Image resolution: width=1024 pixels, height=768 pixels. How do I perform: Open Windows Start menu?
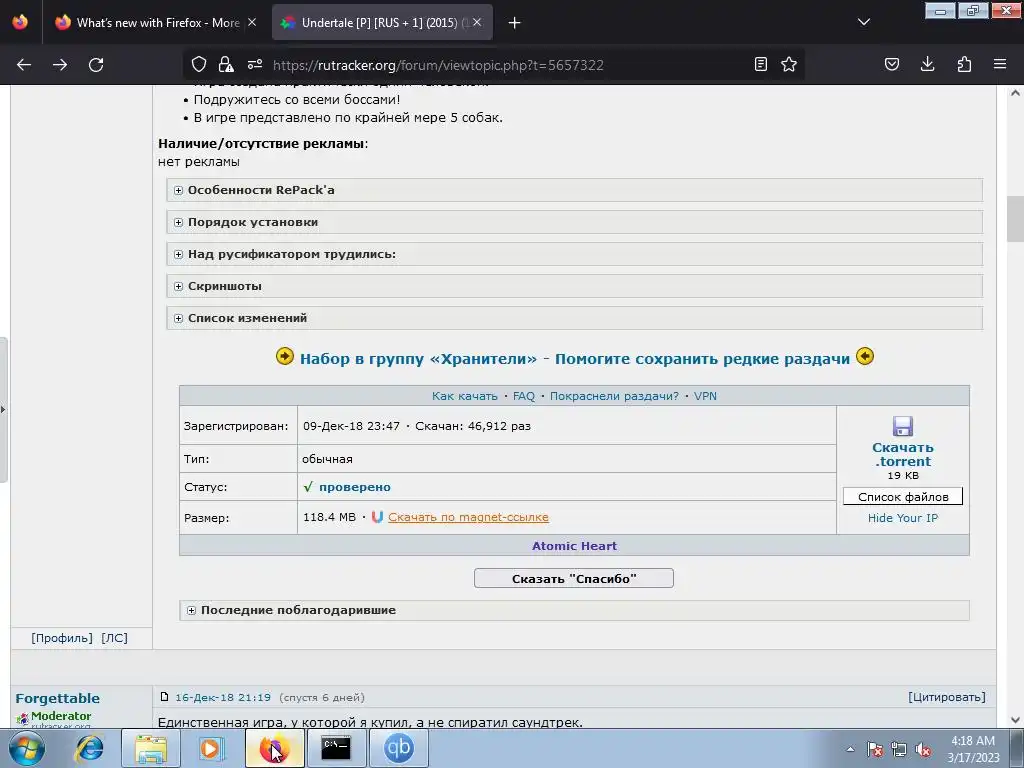26,748
